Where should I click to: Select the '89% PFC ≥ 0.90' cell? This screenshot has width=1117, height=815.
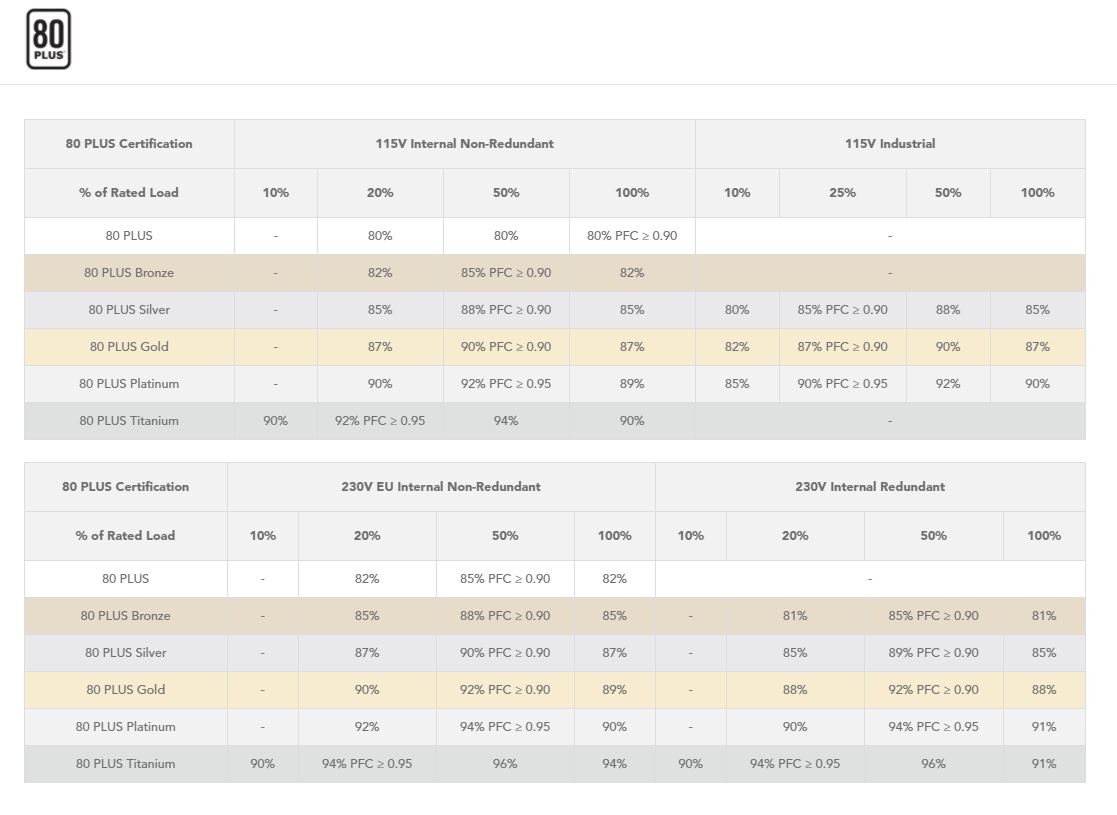tap(933, 653)
